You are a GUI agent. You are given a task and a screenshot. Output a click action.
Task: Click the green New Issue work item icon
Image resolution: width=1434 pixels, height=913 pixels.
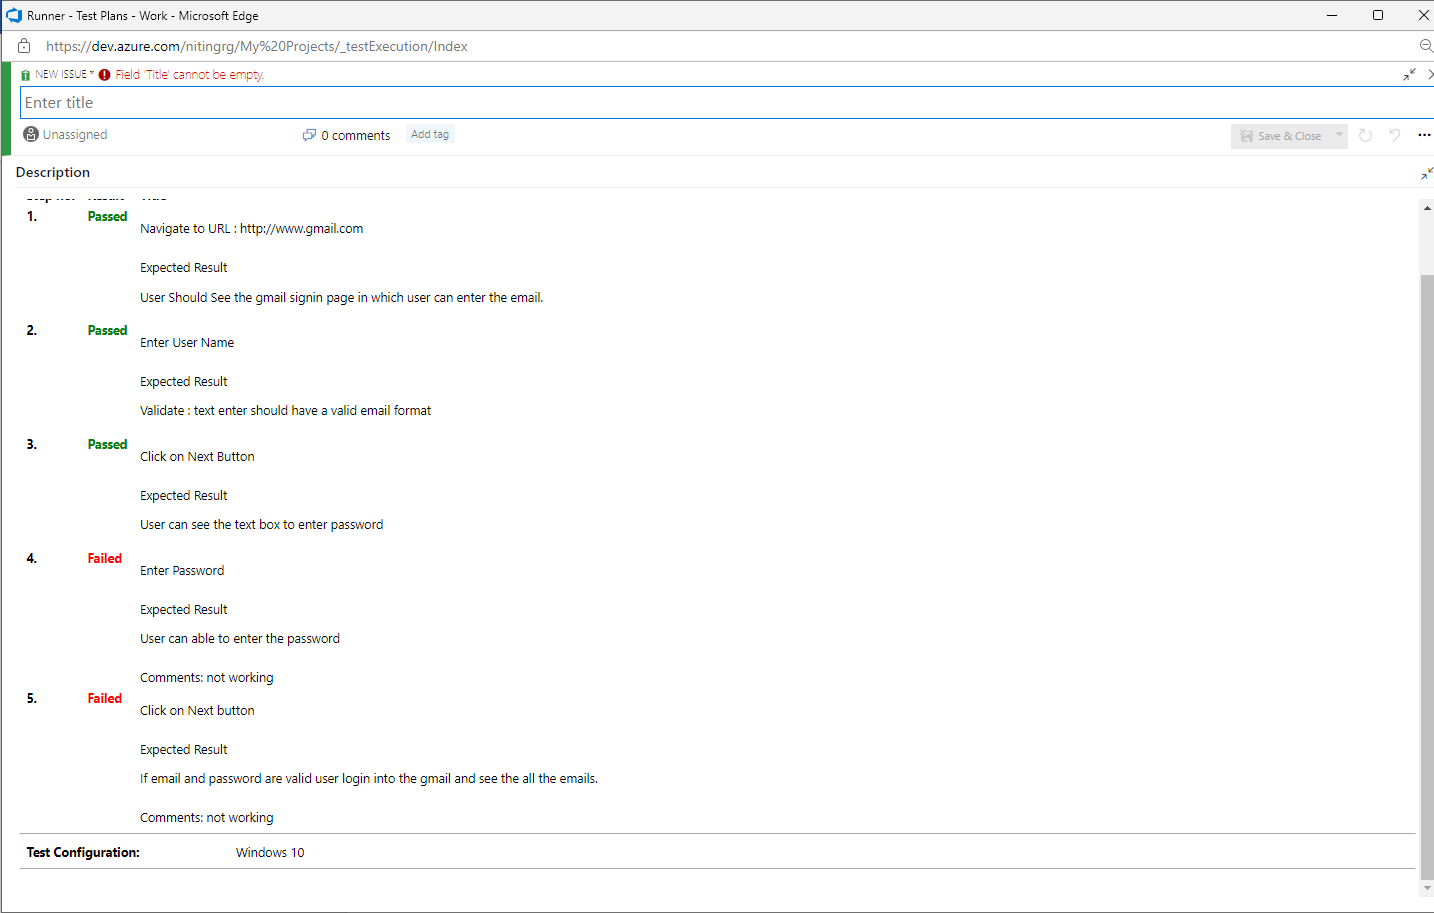click(23, 73)
